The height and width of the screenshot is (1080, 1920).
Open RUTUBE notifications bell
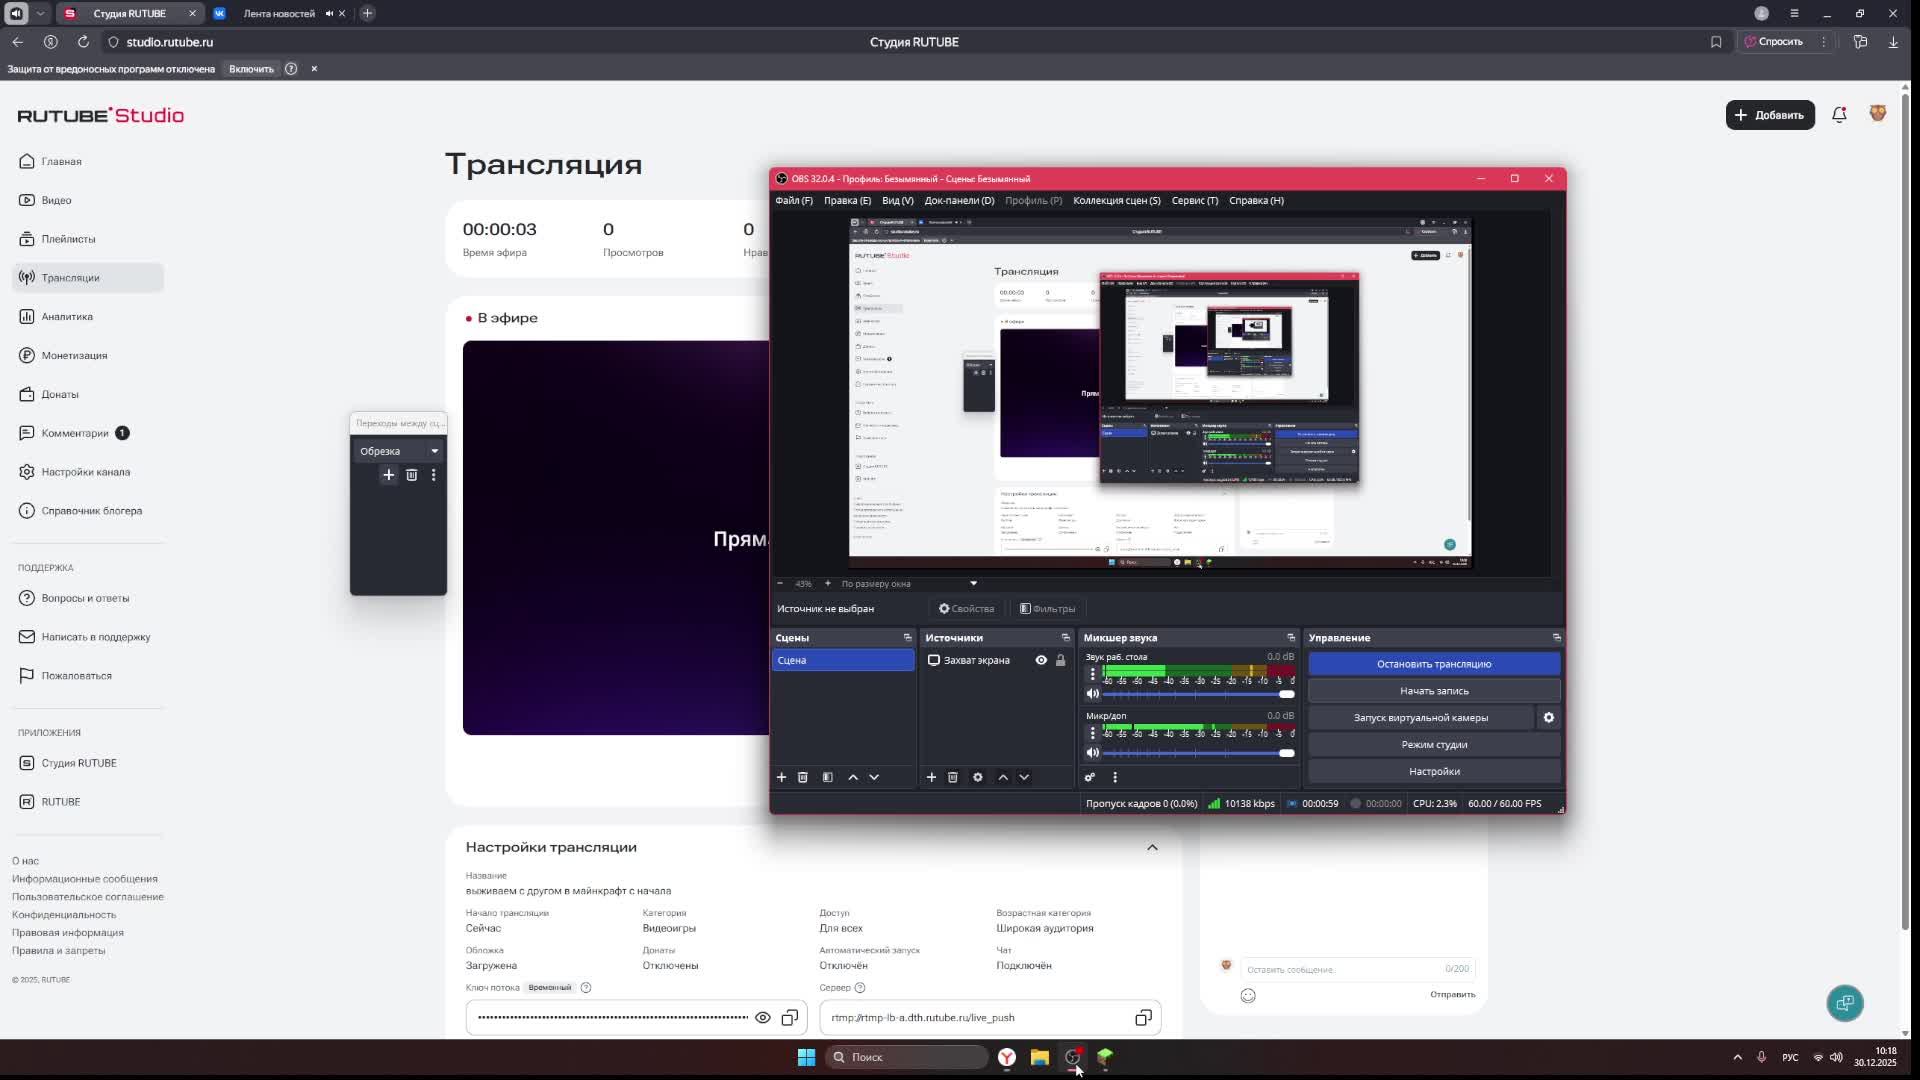tap(1839, 115)
